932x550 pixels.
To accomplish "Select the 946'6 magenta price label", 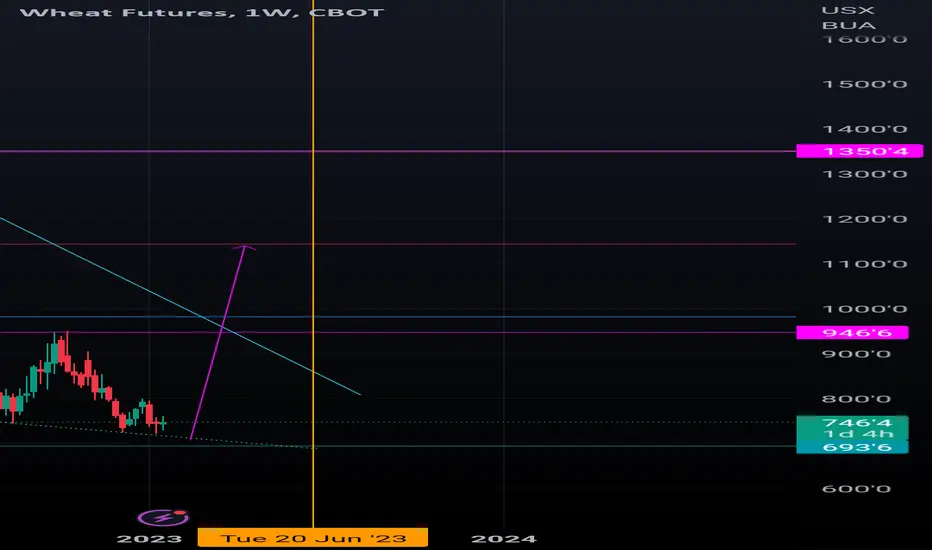I will (x=852, y=332).
